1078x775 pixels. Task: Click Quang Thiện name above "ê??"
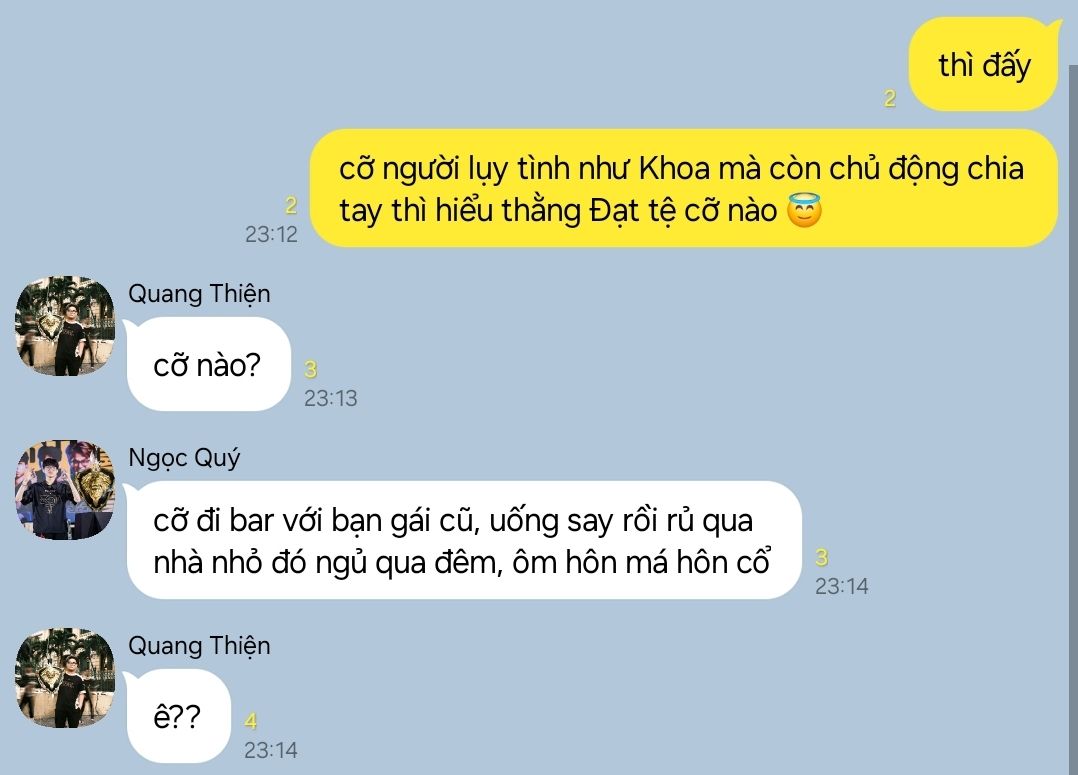(199, 646)
